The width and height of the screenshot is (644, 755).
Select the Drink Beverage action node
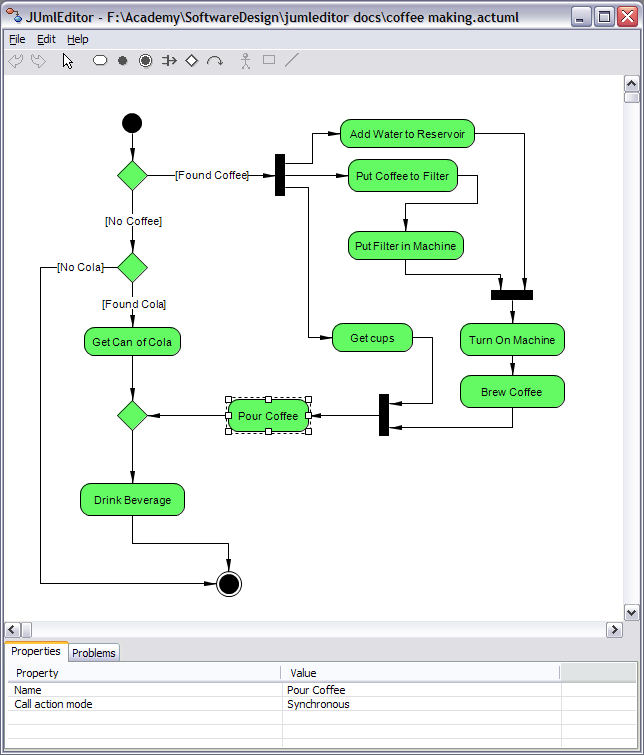pyautogui.click(x=132, y=500)
